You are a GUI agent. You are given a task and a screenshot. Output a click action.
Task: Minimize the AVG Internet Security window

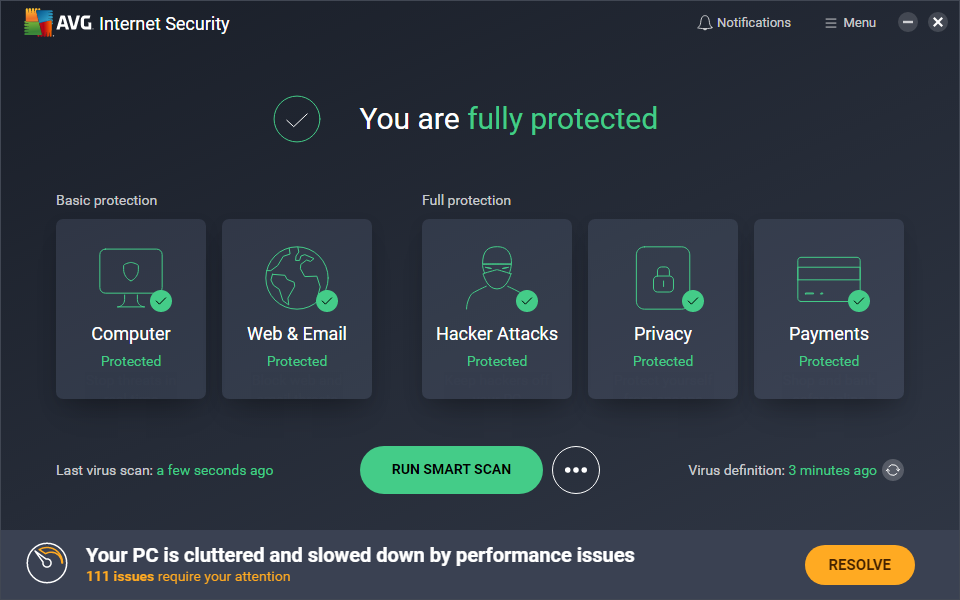click(x=908, y=22)
